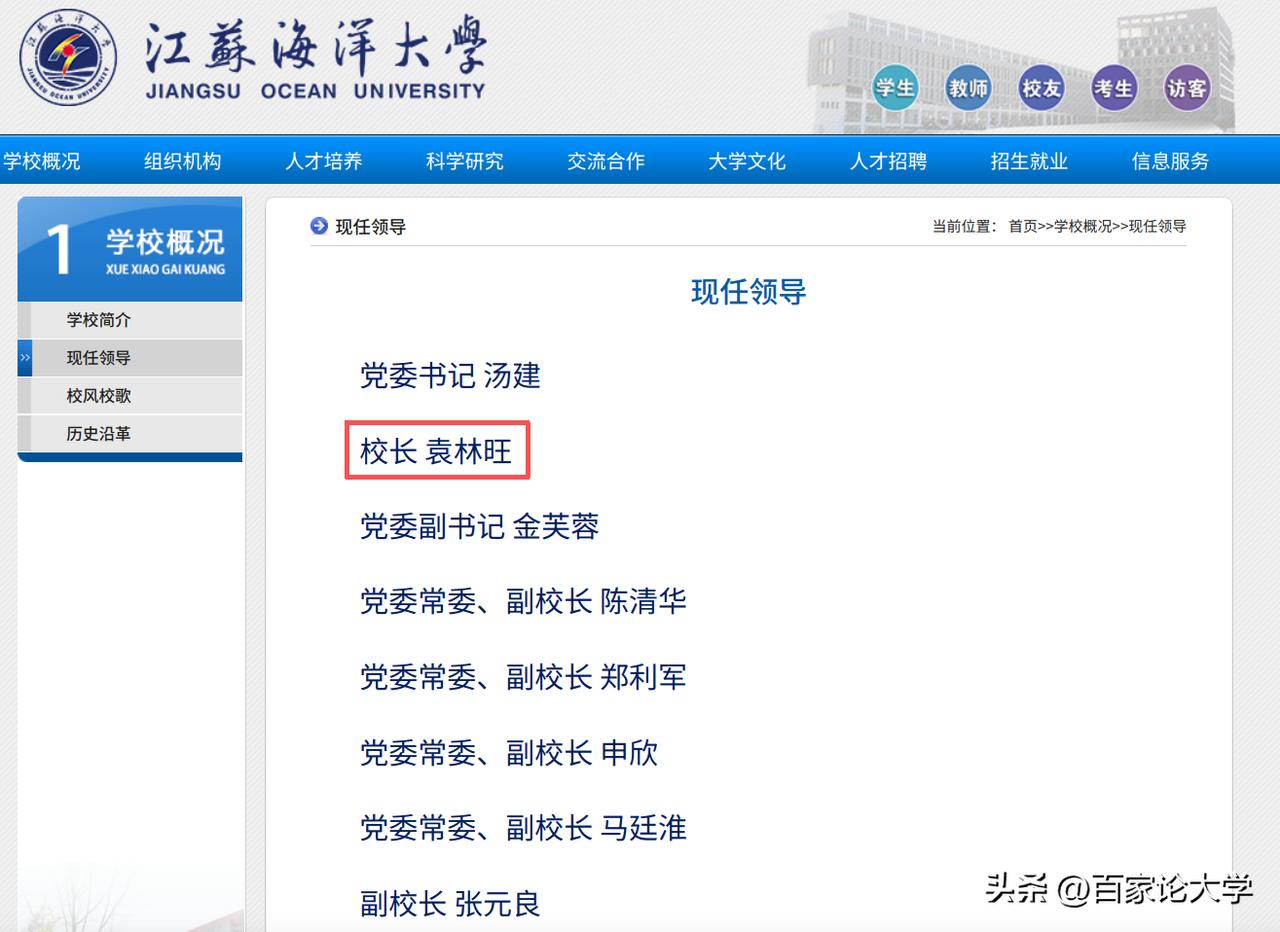1280x932 pixels.
Task: Open the 访客 (visitors) round button
Action: (x=1187, y=88)
